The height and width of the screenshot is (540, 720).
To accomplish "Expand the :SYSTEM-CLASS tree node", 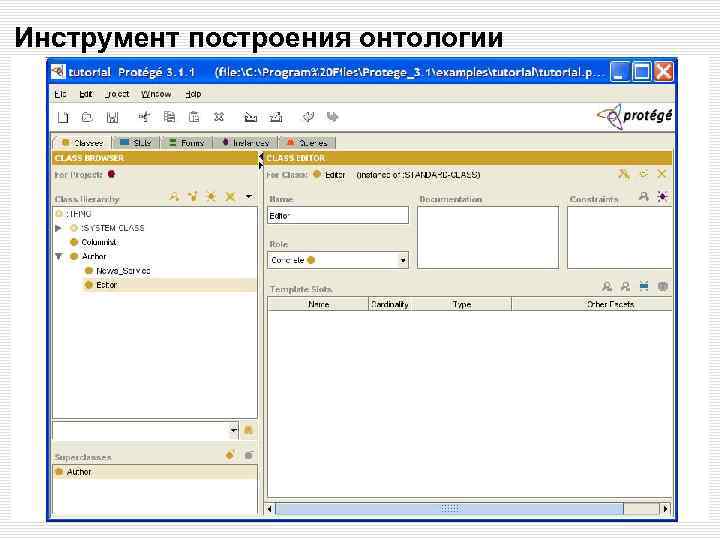I will click(x=58, y=228).
